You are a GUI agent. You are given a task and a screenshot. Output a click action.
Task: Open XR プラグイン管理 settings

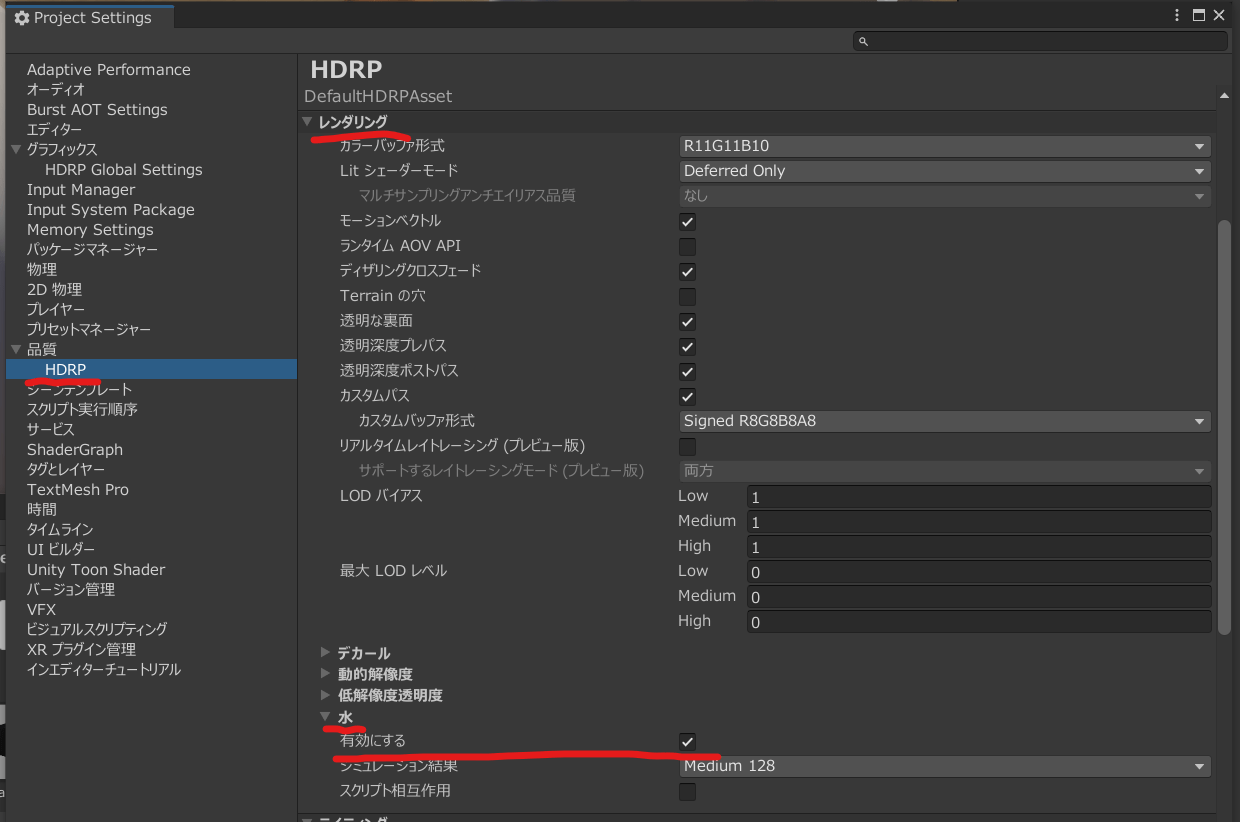81,650
